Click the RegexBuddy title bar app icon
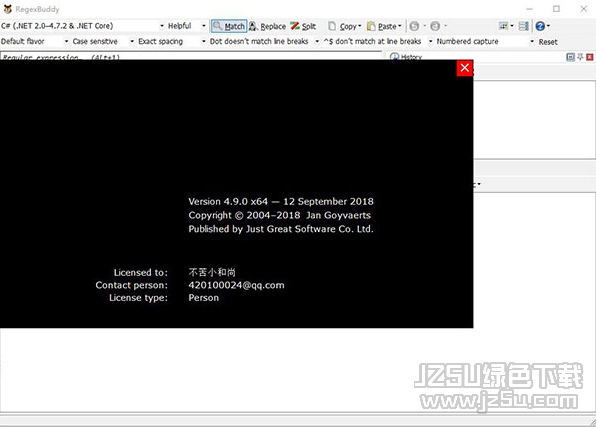596x427 pixels. [x=7, y=9]
